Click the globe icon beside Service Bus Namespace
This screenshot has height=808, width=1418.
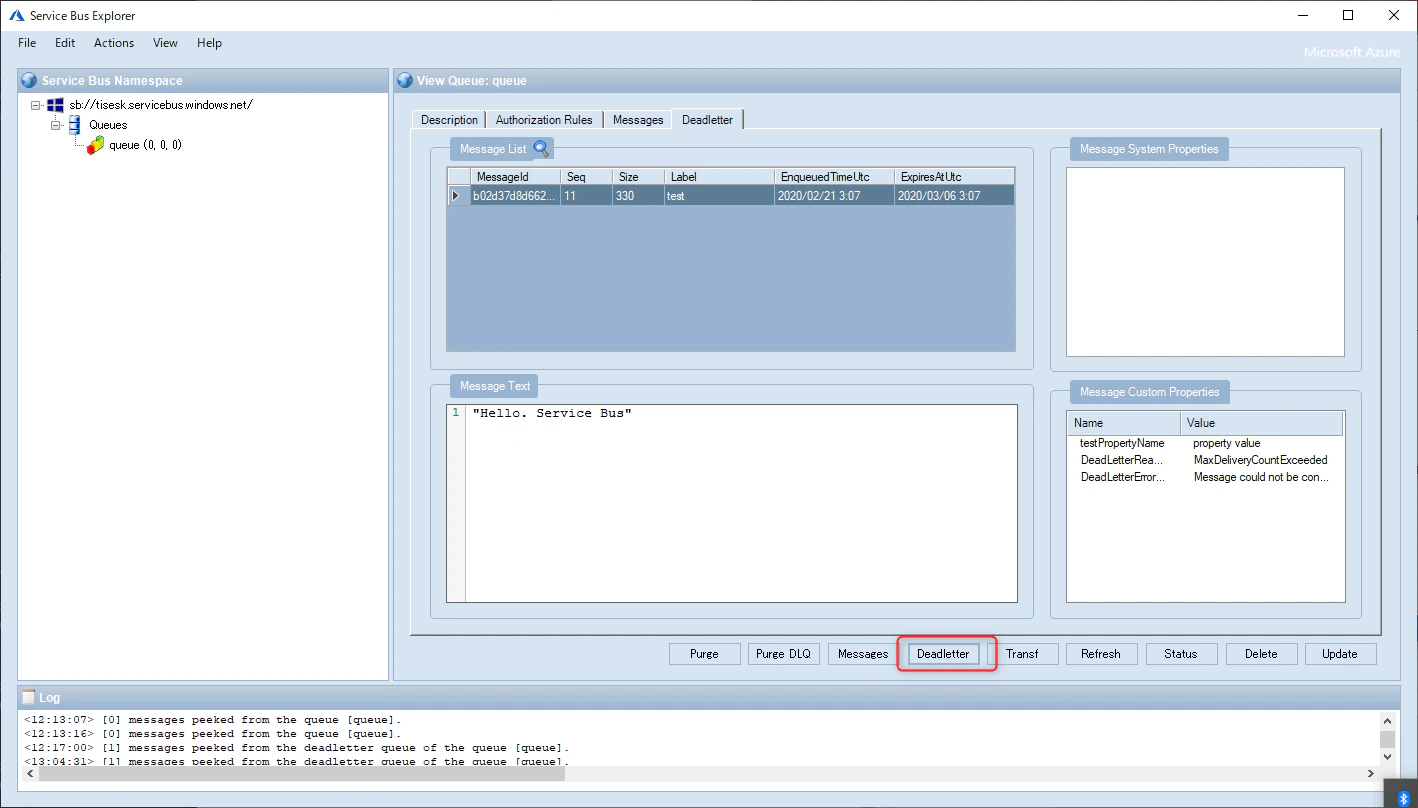pos(29,80)
